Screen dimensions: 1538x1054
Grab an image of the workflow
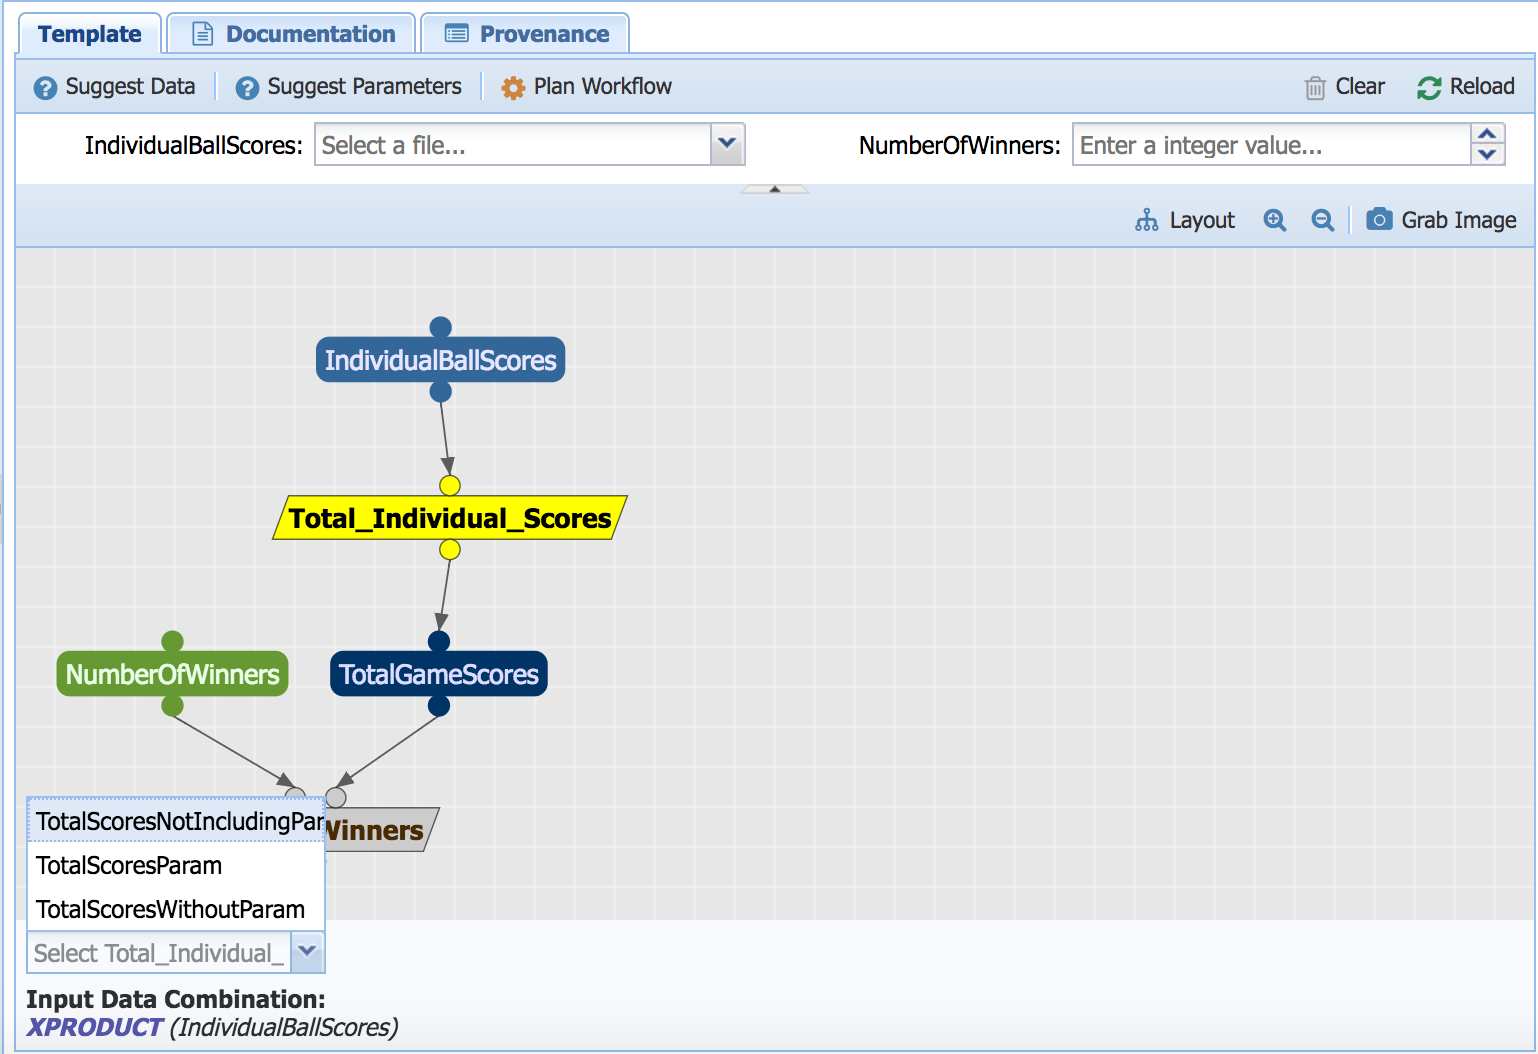pos(1441,220)
